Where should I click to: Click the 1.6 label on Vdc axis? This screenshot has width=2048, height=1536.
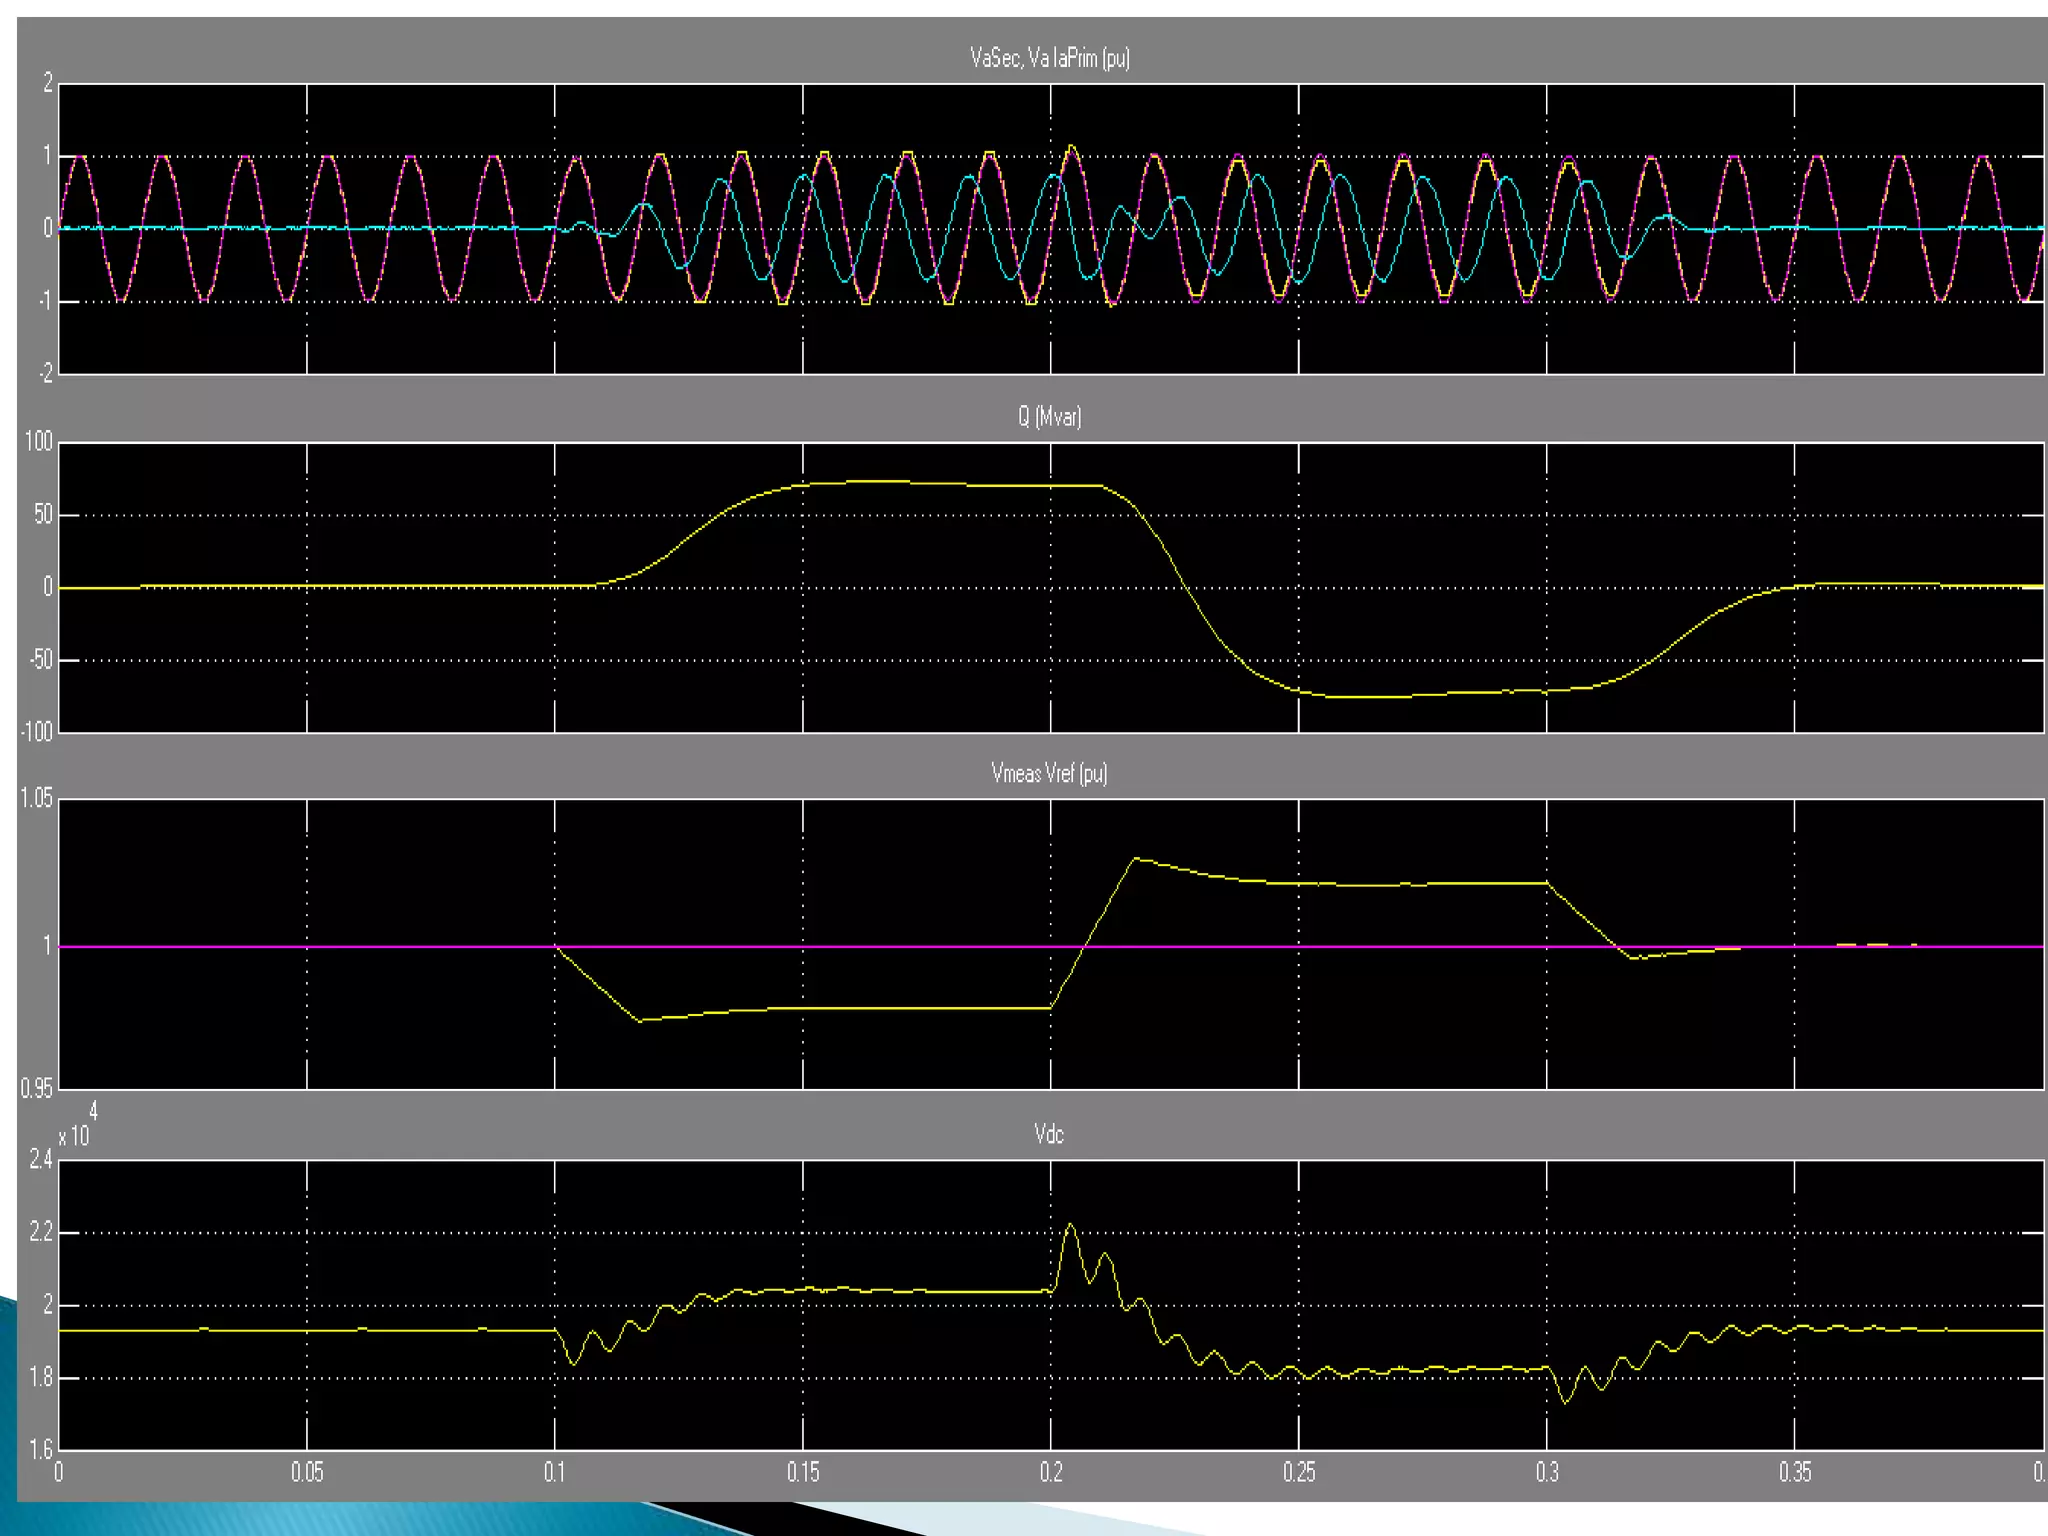[40, 1449]
